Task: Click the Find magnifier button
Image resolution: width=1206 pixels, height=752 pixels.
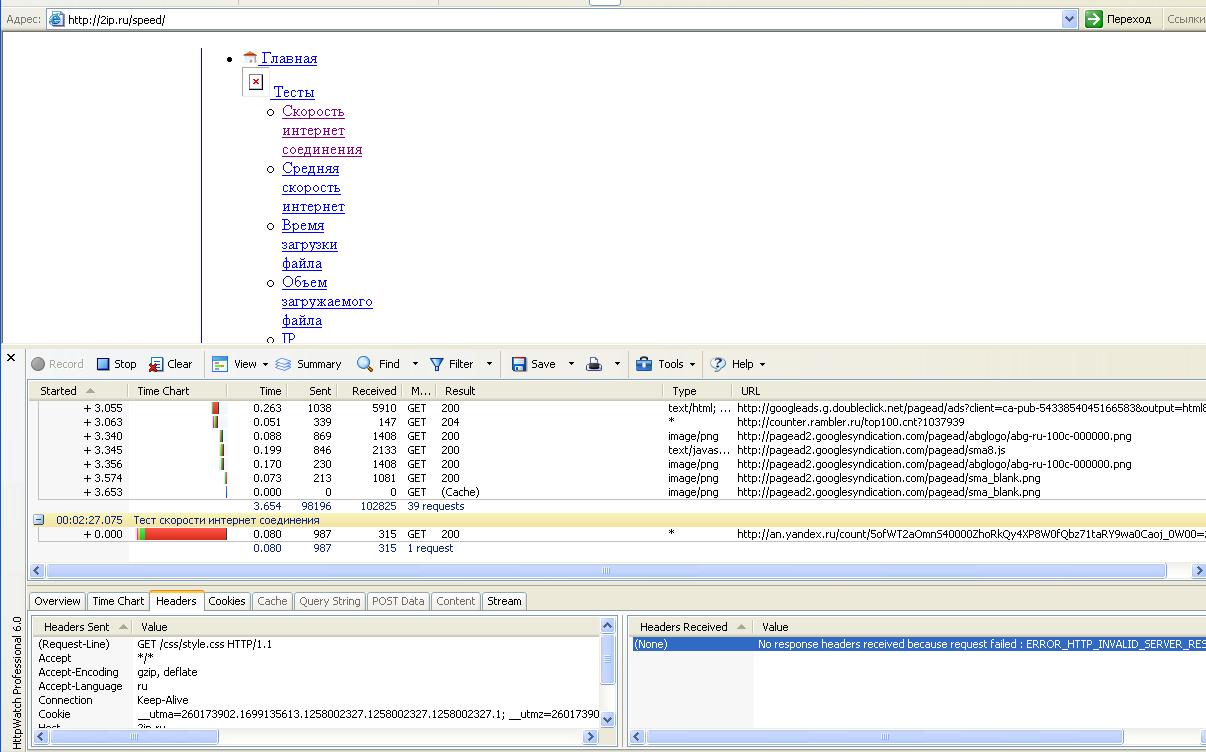Action: point(378,364)
